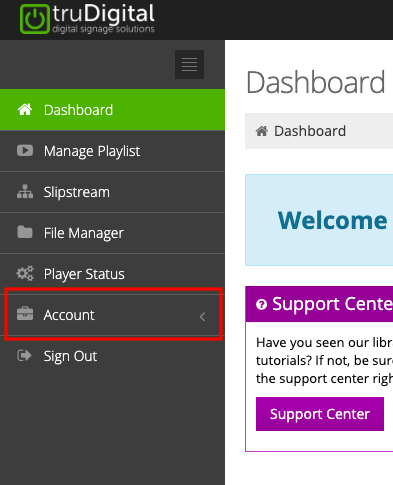The width and height of the screenshot is (393, 485).
Task: Click the home icon beside Dashboard in sidebar
Action: [25, 109]
